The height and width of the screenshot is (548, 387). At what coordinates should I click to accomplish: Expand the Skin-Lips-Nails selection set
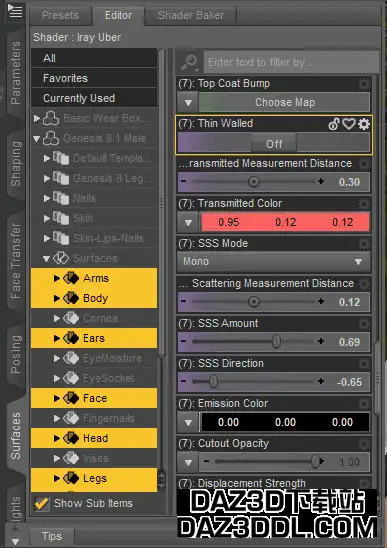coord(46,238)
